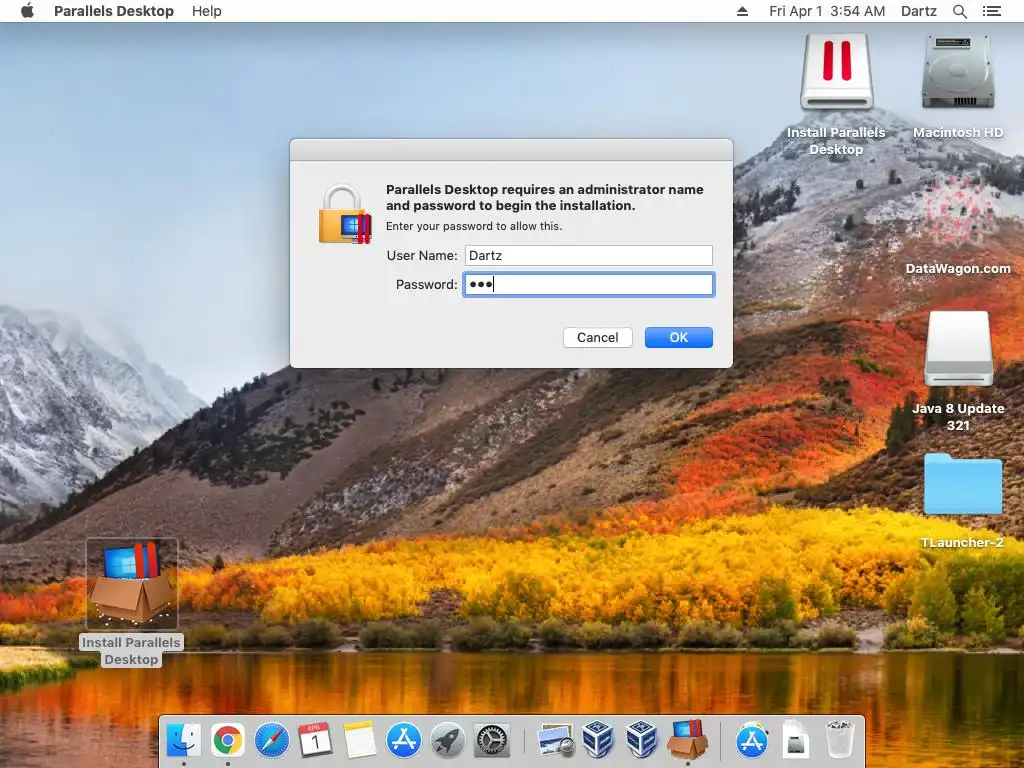Open Launchpad rocket icon in the Dock
Viewport: 1024px width, 768px height.
click(447, 741)
